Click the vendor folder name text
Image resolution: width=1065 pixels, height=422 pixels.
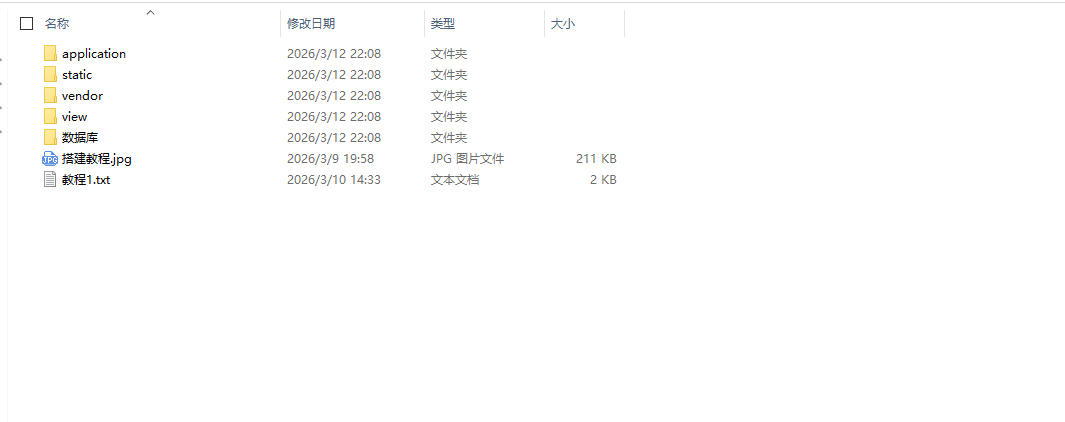[x=82, y=96]
